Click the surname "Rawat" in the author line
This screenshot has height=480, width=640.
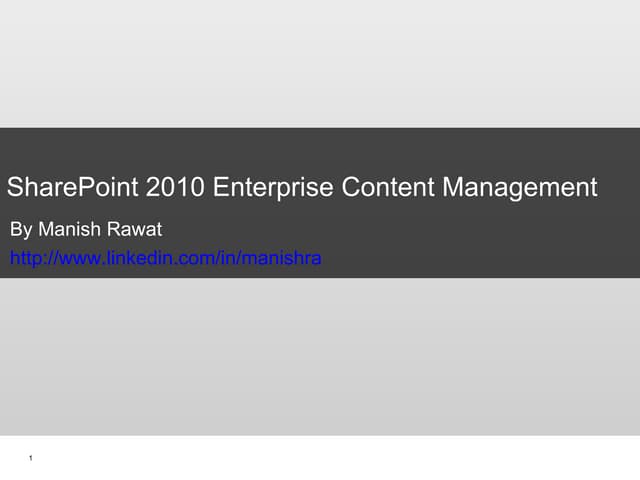click(133, 231)
